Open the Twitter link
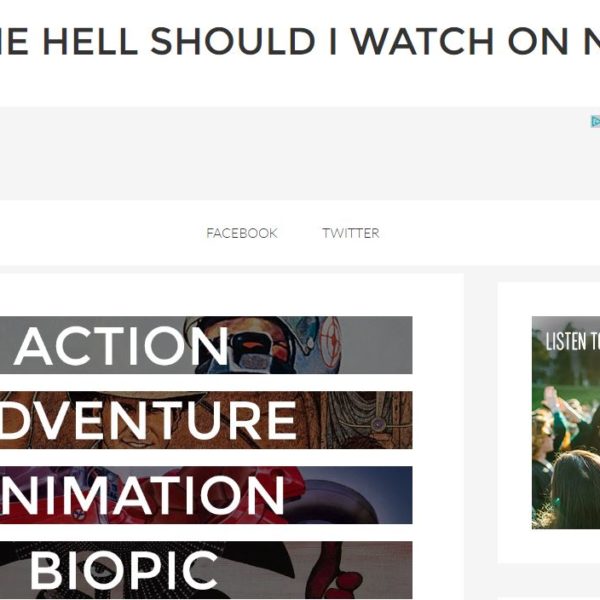Image resolution: width=600 pixels, height=600 pixels. click(351, 233)
